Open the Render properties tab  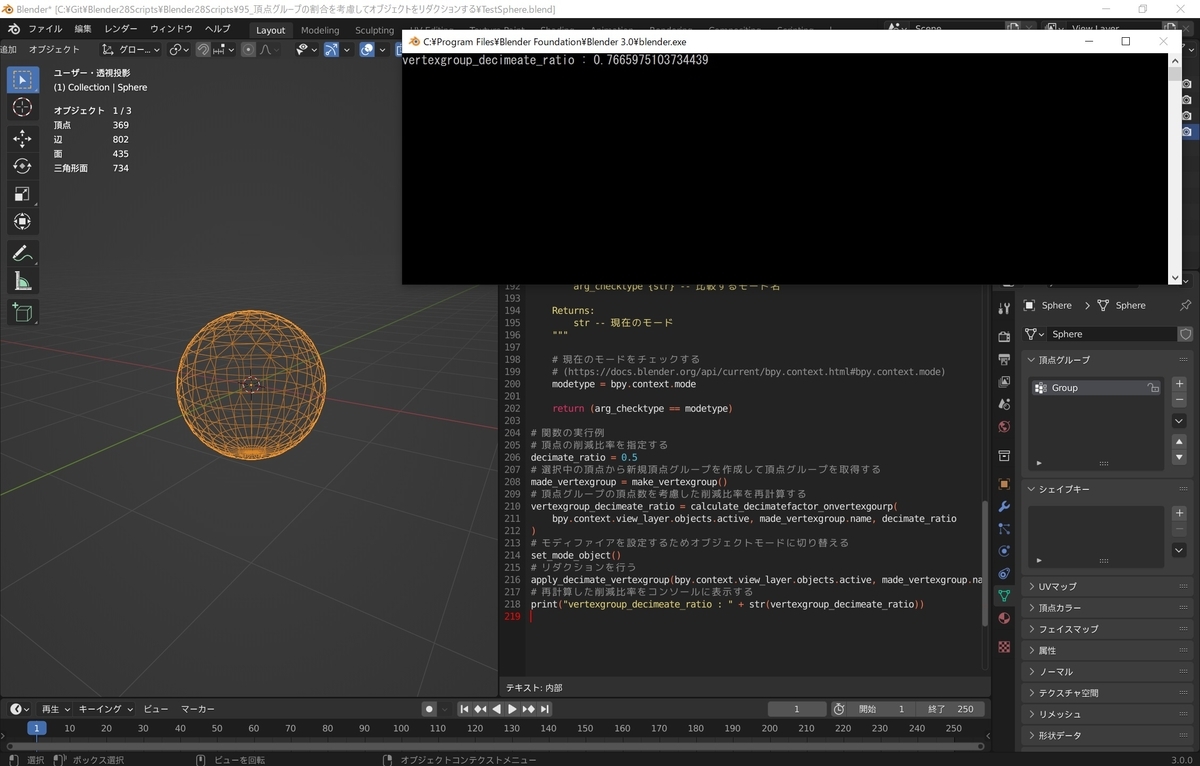point(1003,336)
